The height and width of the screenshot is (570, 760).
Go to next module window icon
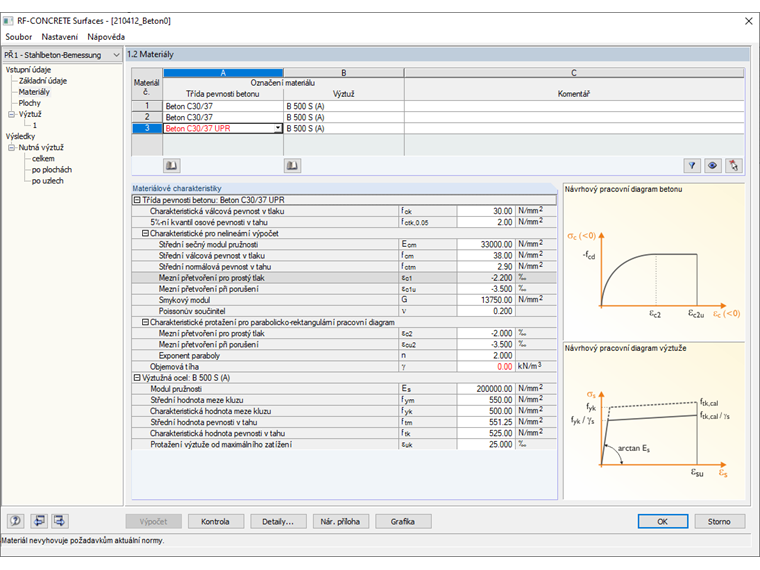[60, 521]
